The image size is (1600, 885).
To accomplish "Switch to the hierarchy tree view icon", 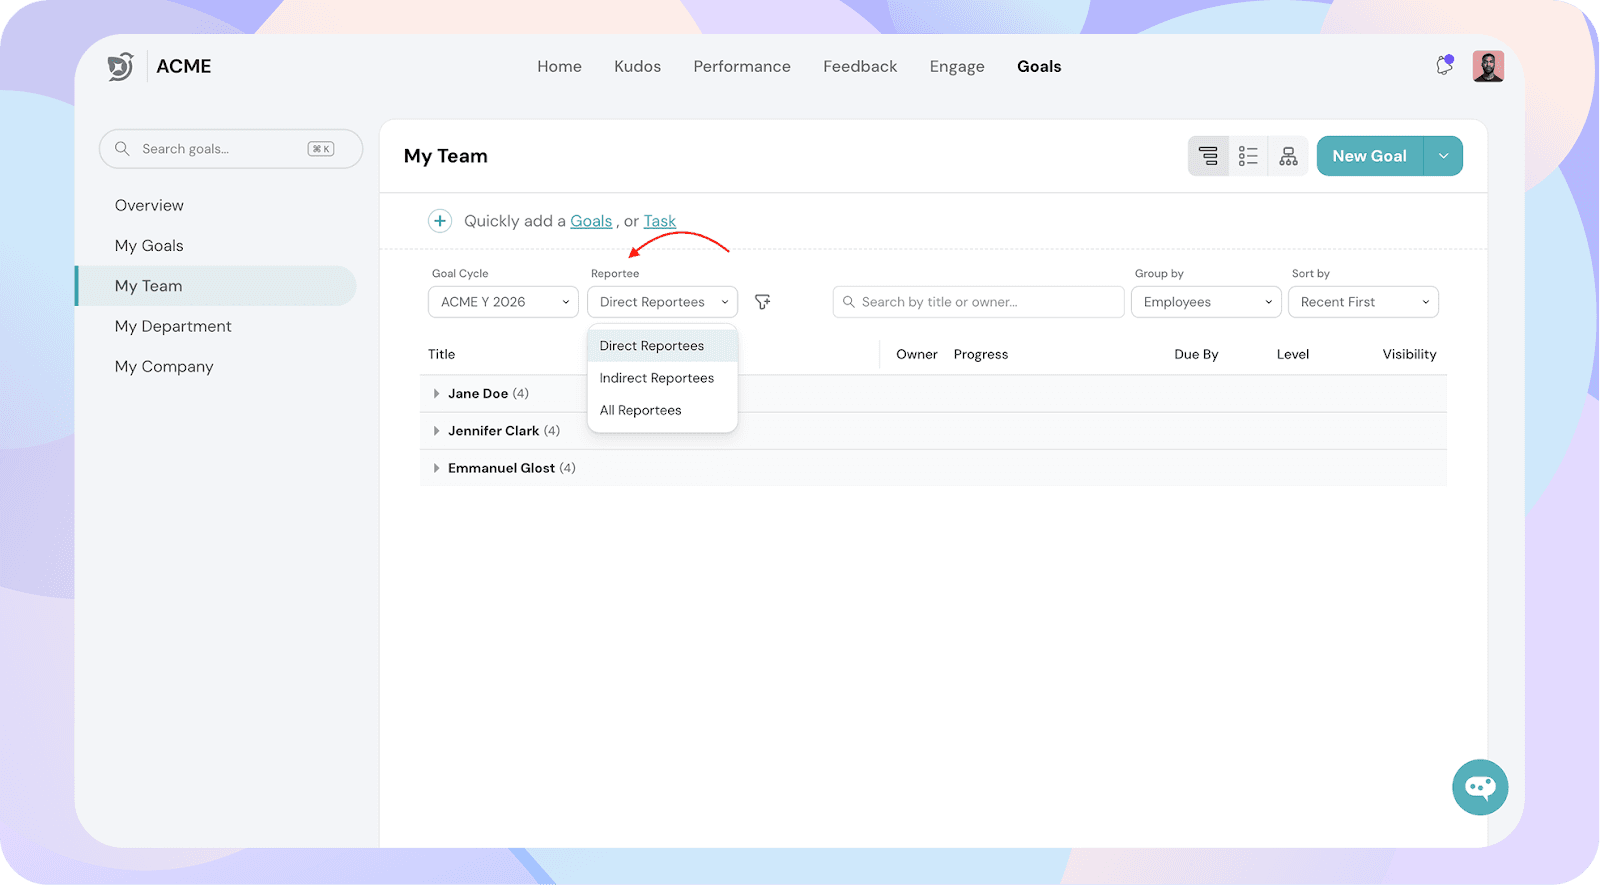I will click(x=1208, y=156).
